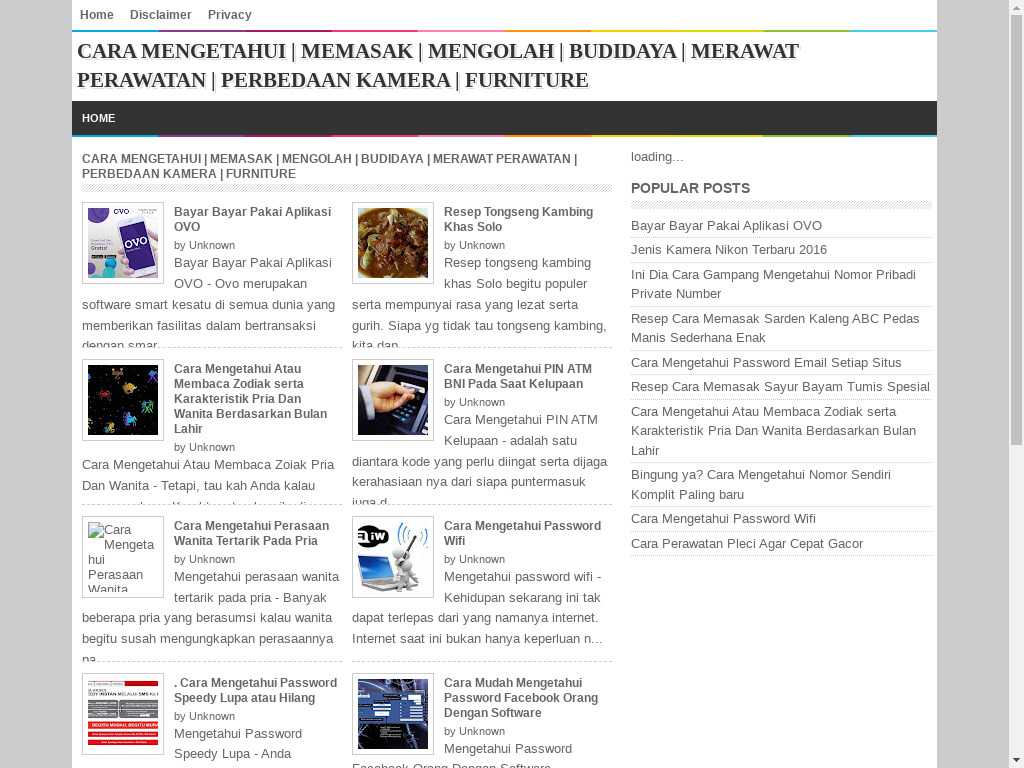Open popular post Resep Cara Memasak Sayur Bayam
1024x768 pixels.
coord(780,387)
